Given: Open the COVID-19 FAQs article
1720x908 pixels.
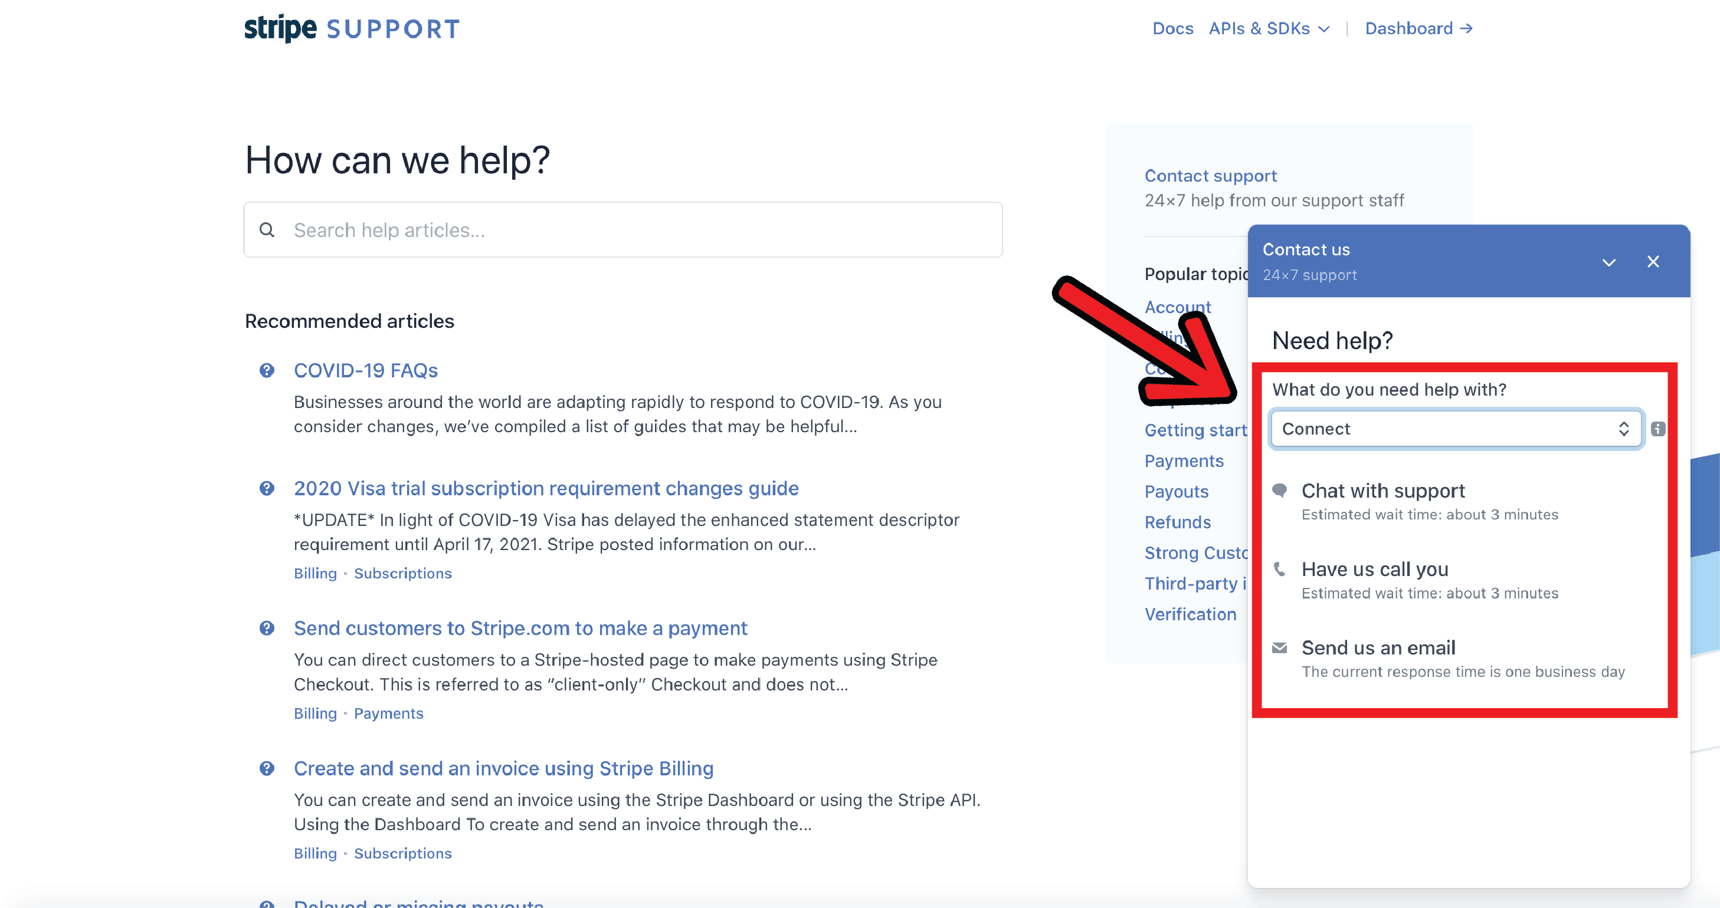Looking at the screenshot, I should click(x=365, y=370).
